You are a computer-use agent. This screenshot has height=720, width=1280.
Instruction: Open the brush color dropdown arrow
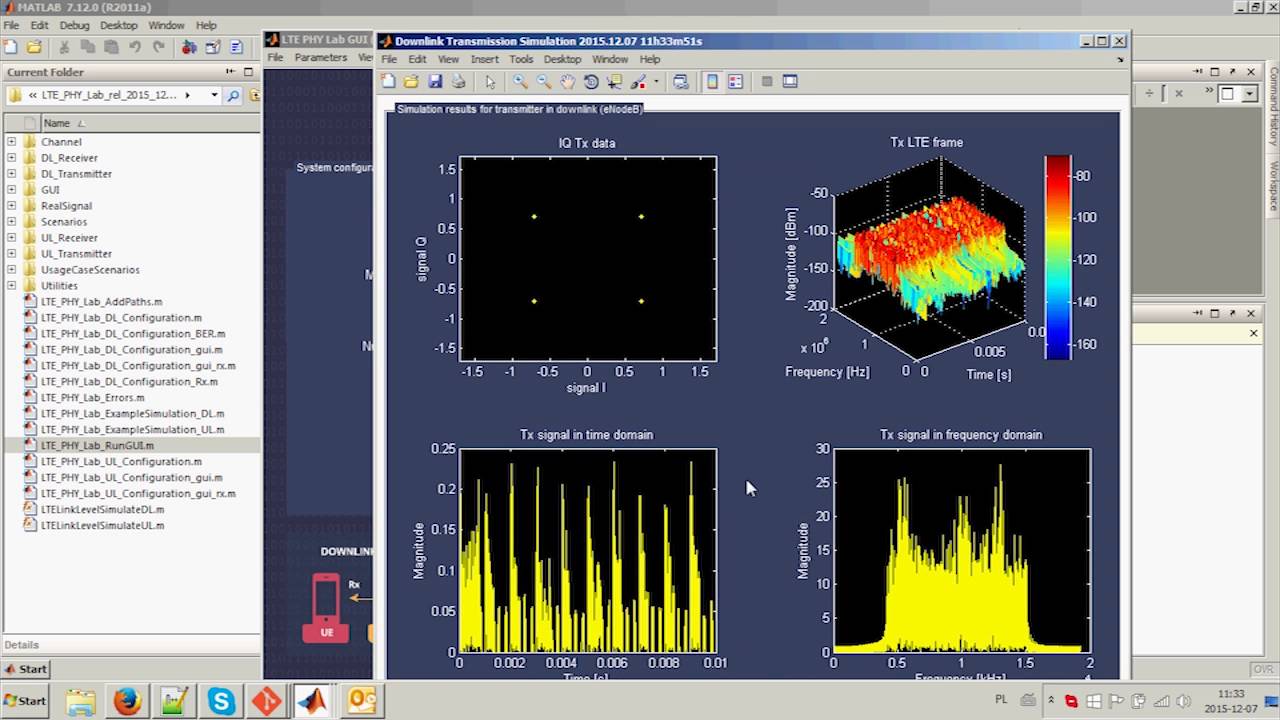(x=656, y=82)
